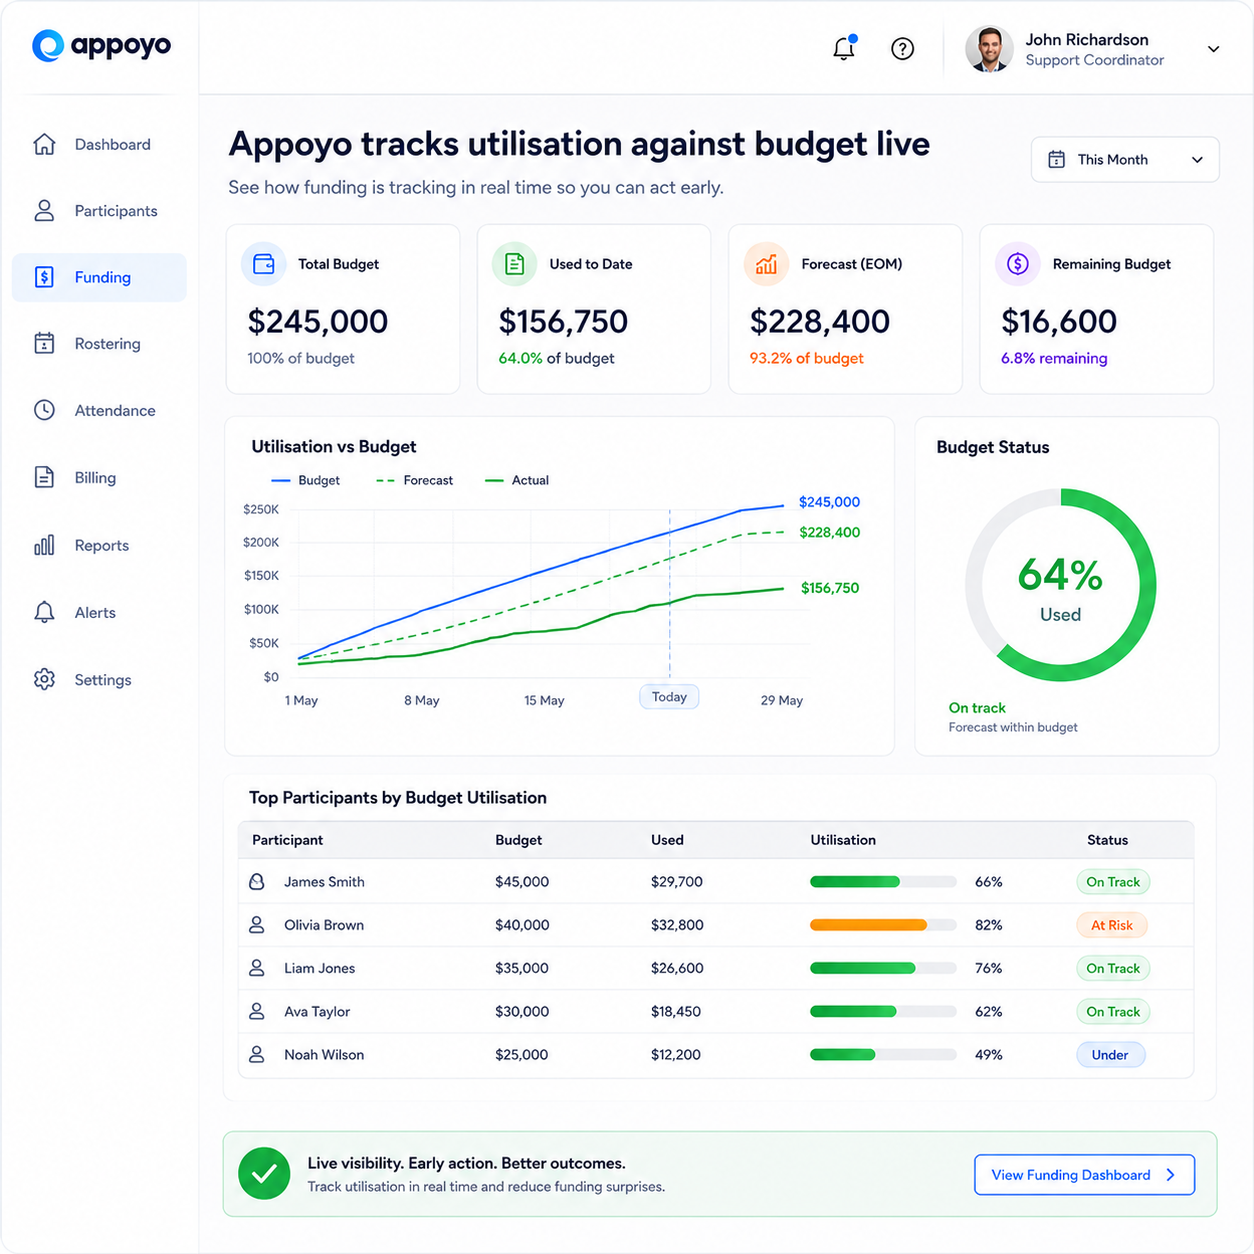The width and height of the screenshot is (1254, 1254).
Task: Click Olivia Brown's orange utilisation bar
Action: point(868,925)
